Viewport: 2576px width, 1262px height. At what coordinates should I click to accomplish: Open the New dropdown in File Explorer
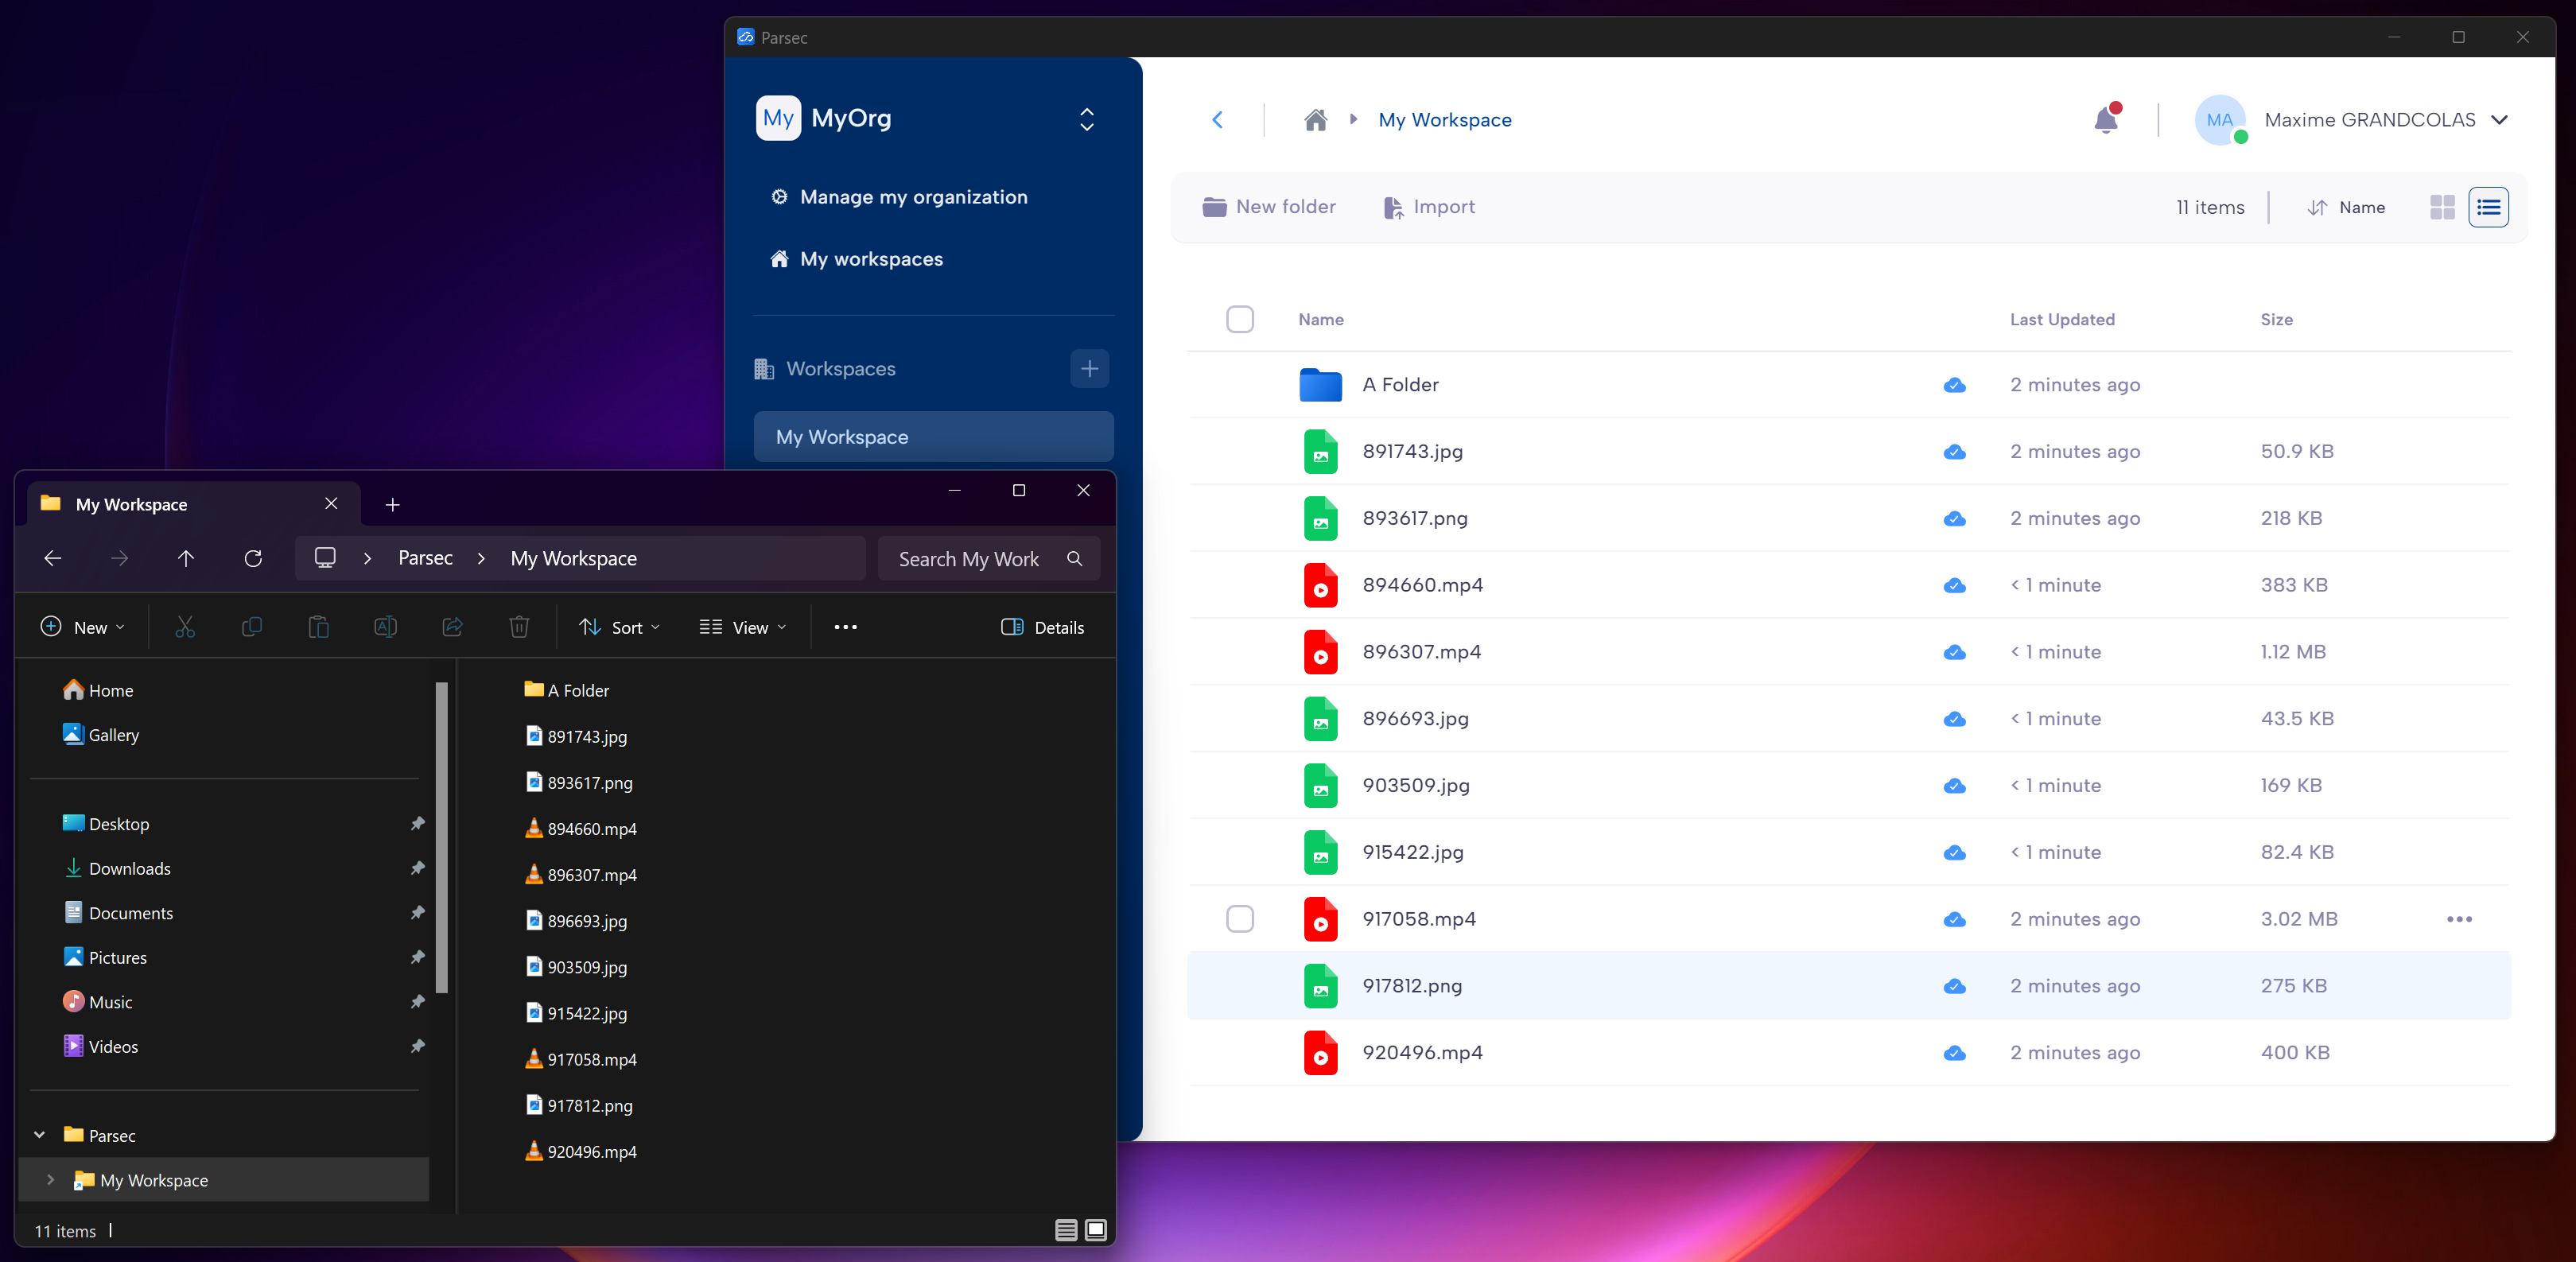pyautogui.click(x=82, y=627)
